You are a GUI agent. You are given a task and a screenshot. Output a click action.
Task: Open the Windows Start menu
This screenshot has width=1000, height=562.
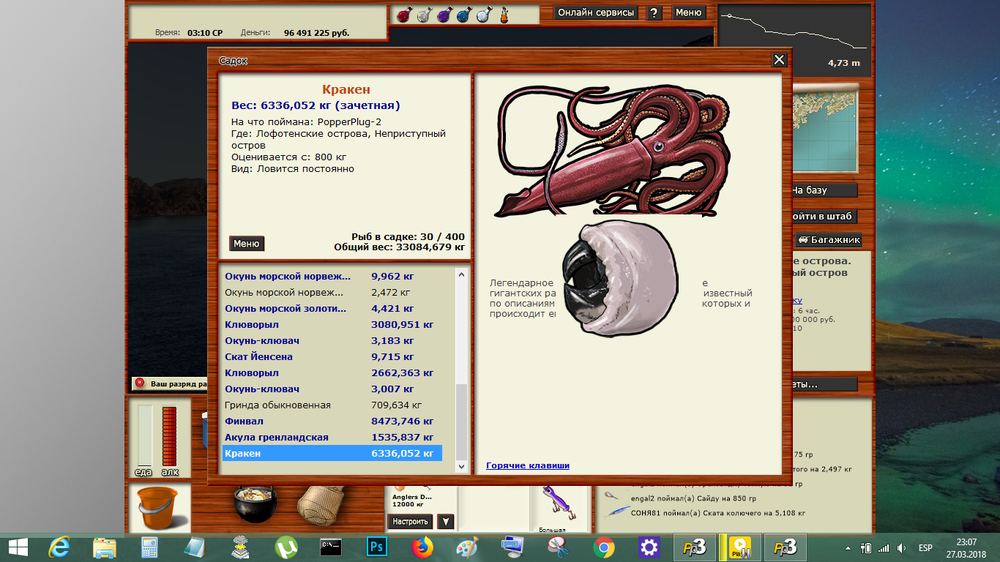pyautogui.click(x=18, y=547)
